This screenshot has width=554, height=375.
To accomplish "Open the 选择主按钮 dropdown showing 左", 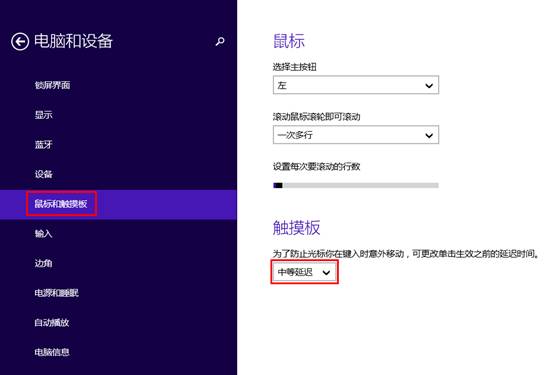I will [x=356, y=85].
